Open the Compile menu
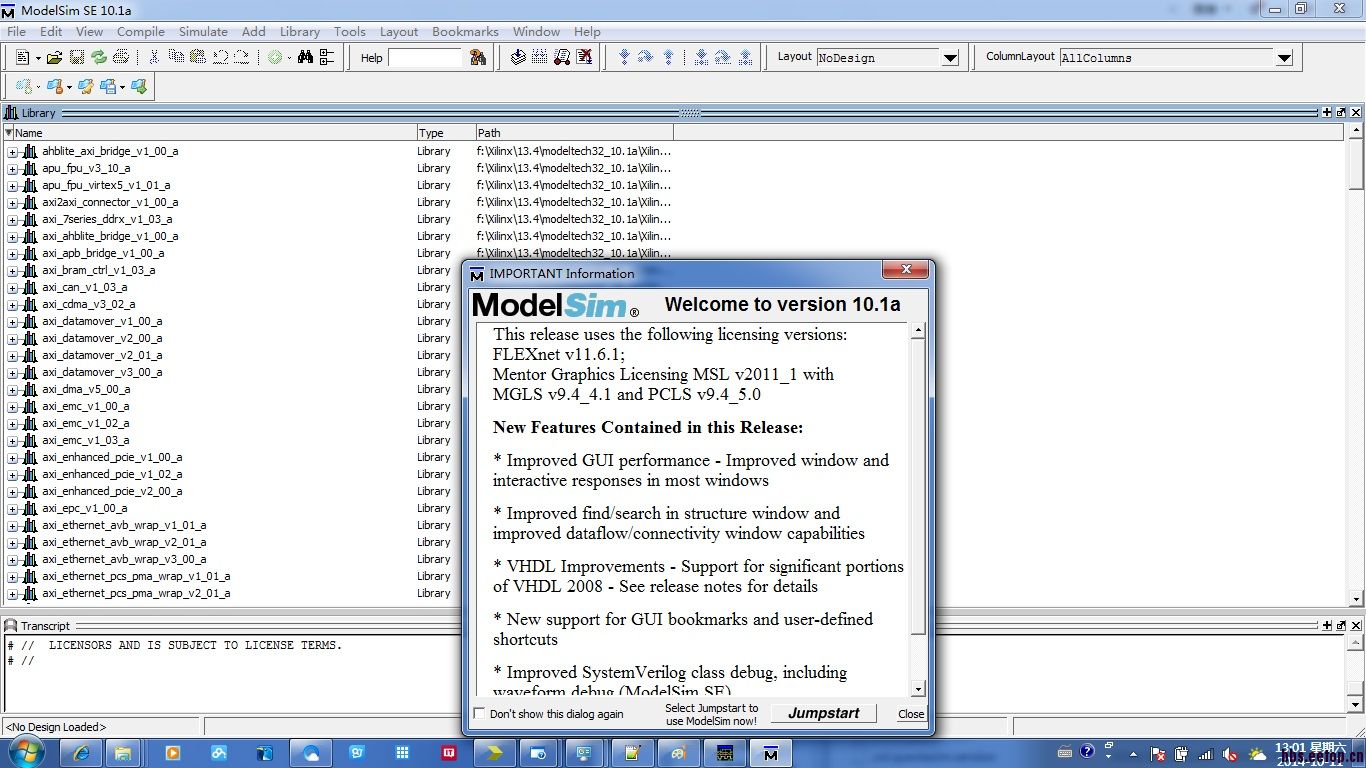 [x=141, y=31]
